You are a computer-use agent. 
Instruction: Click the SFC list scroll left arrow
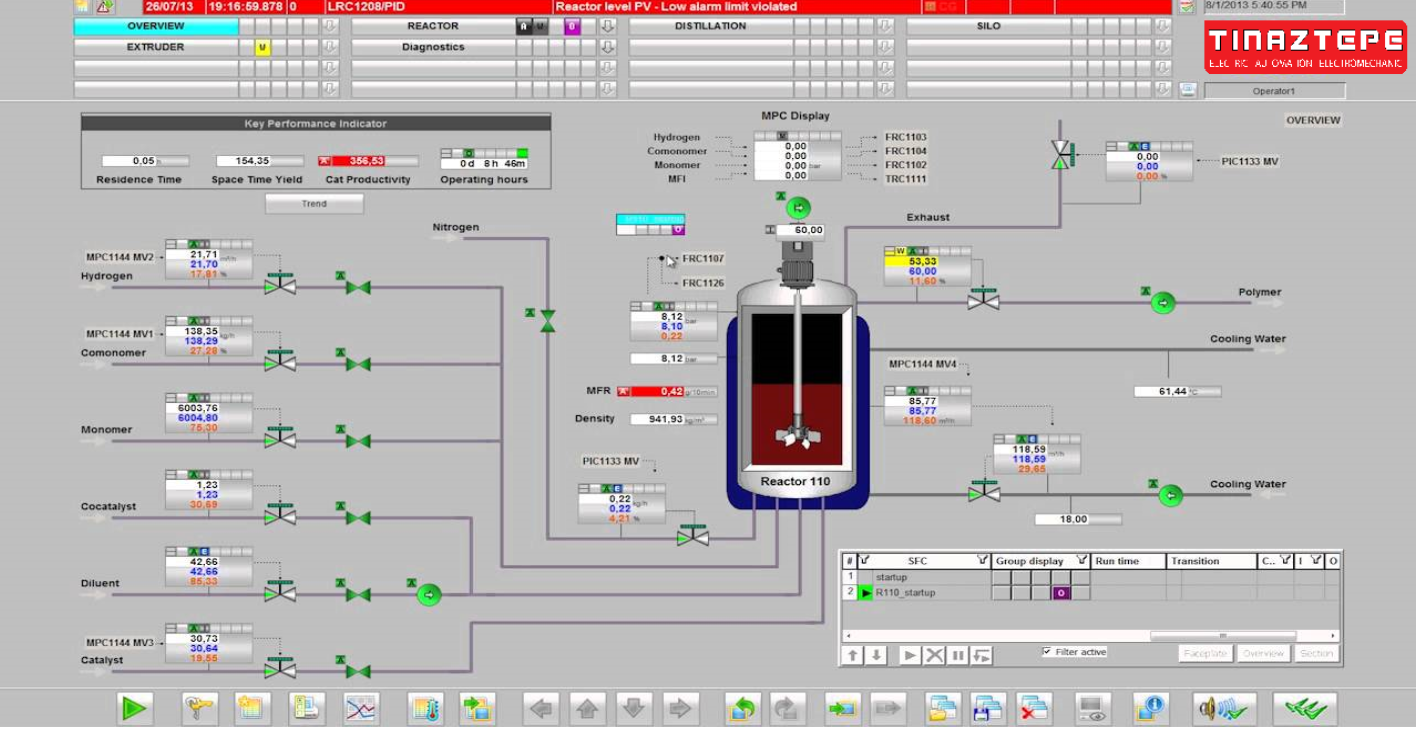(x=847, y=635)
